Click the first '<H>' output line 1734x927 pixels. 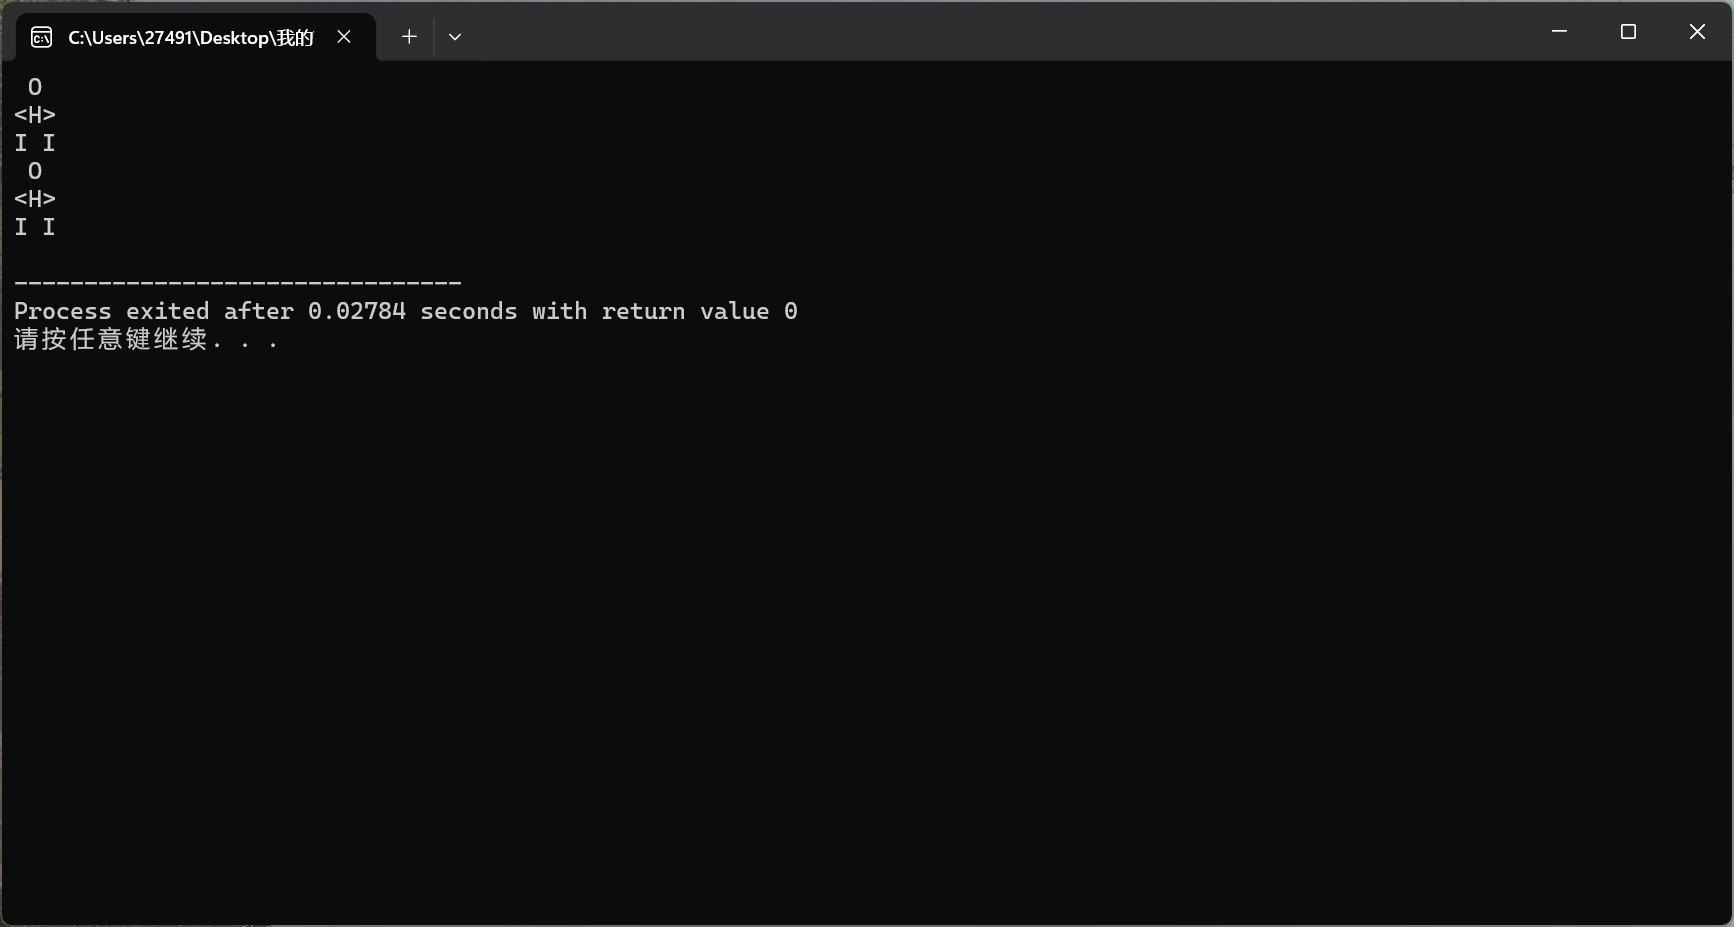point(35,115)
